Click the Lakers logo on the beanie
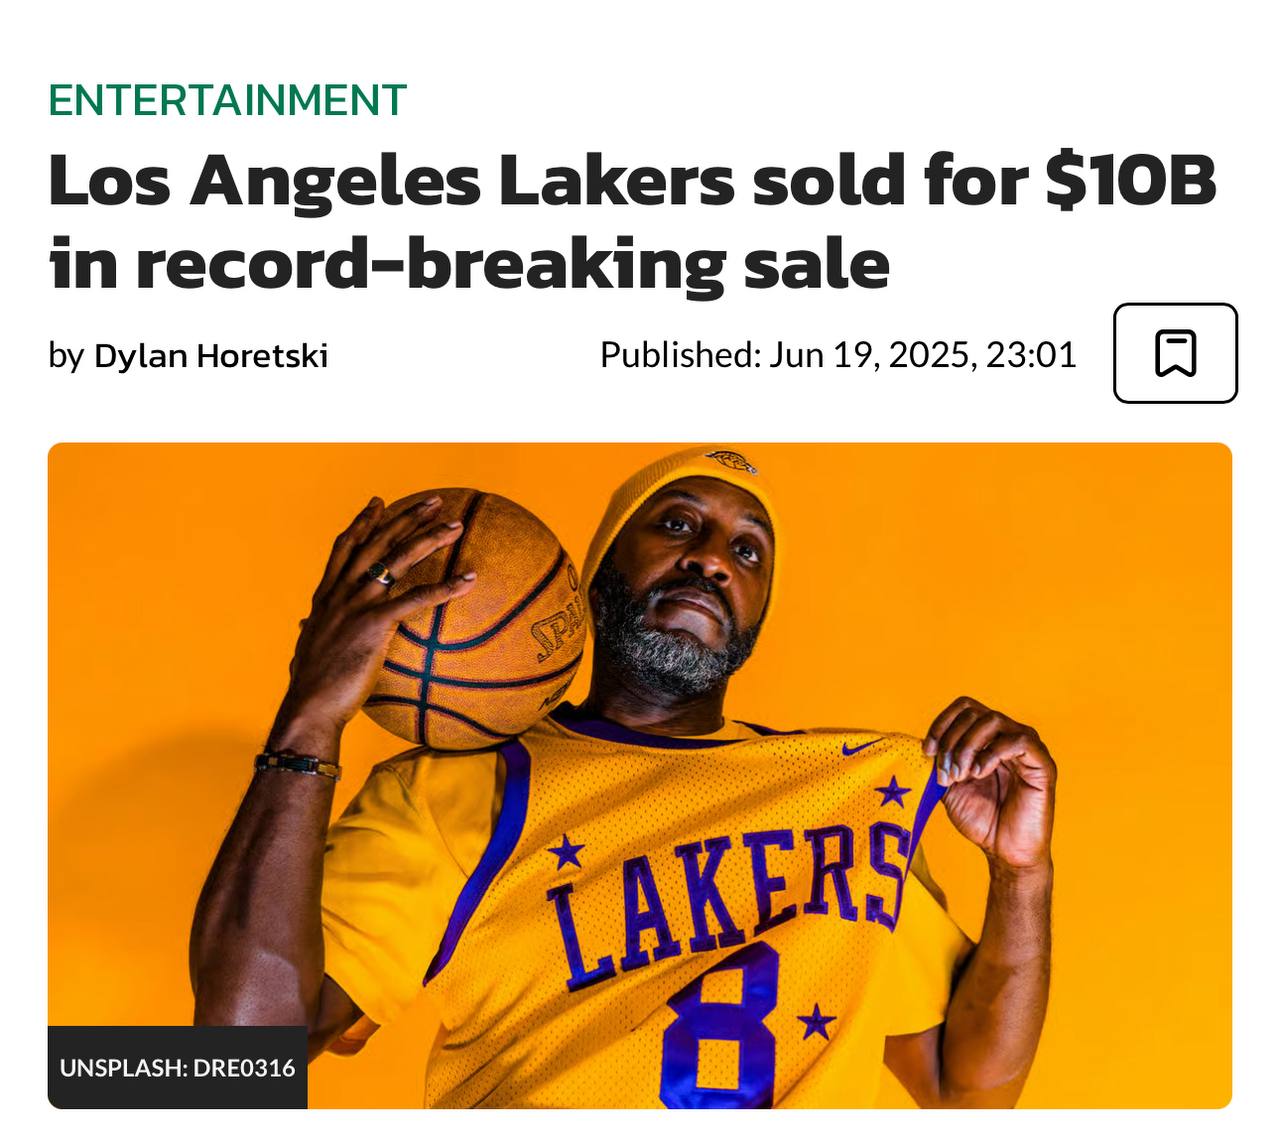This screenshot has width=1280, height=1136. click(730, 461)
